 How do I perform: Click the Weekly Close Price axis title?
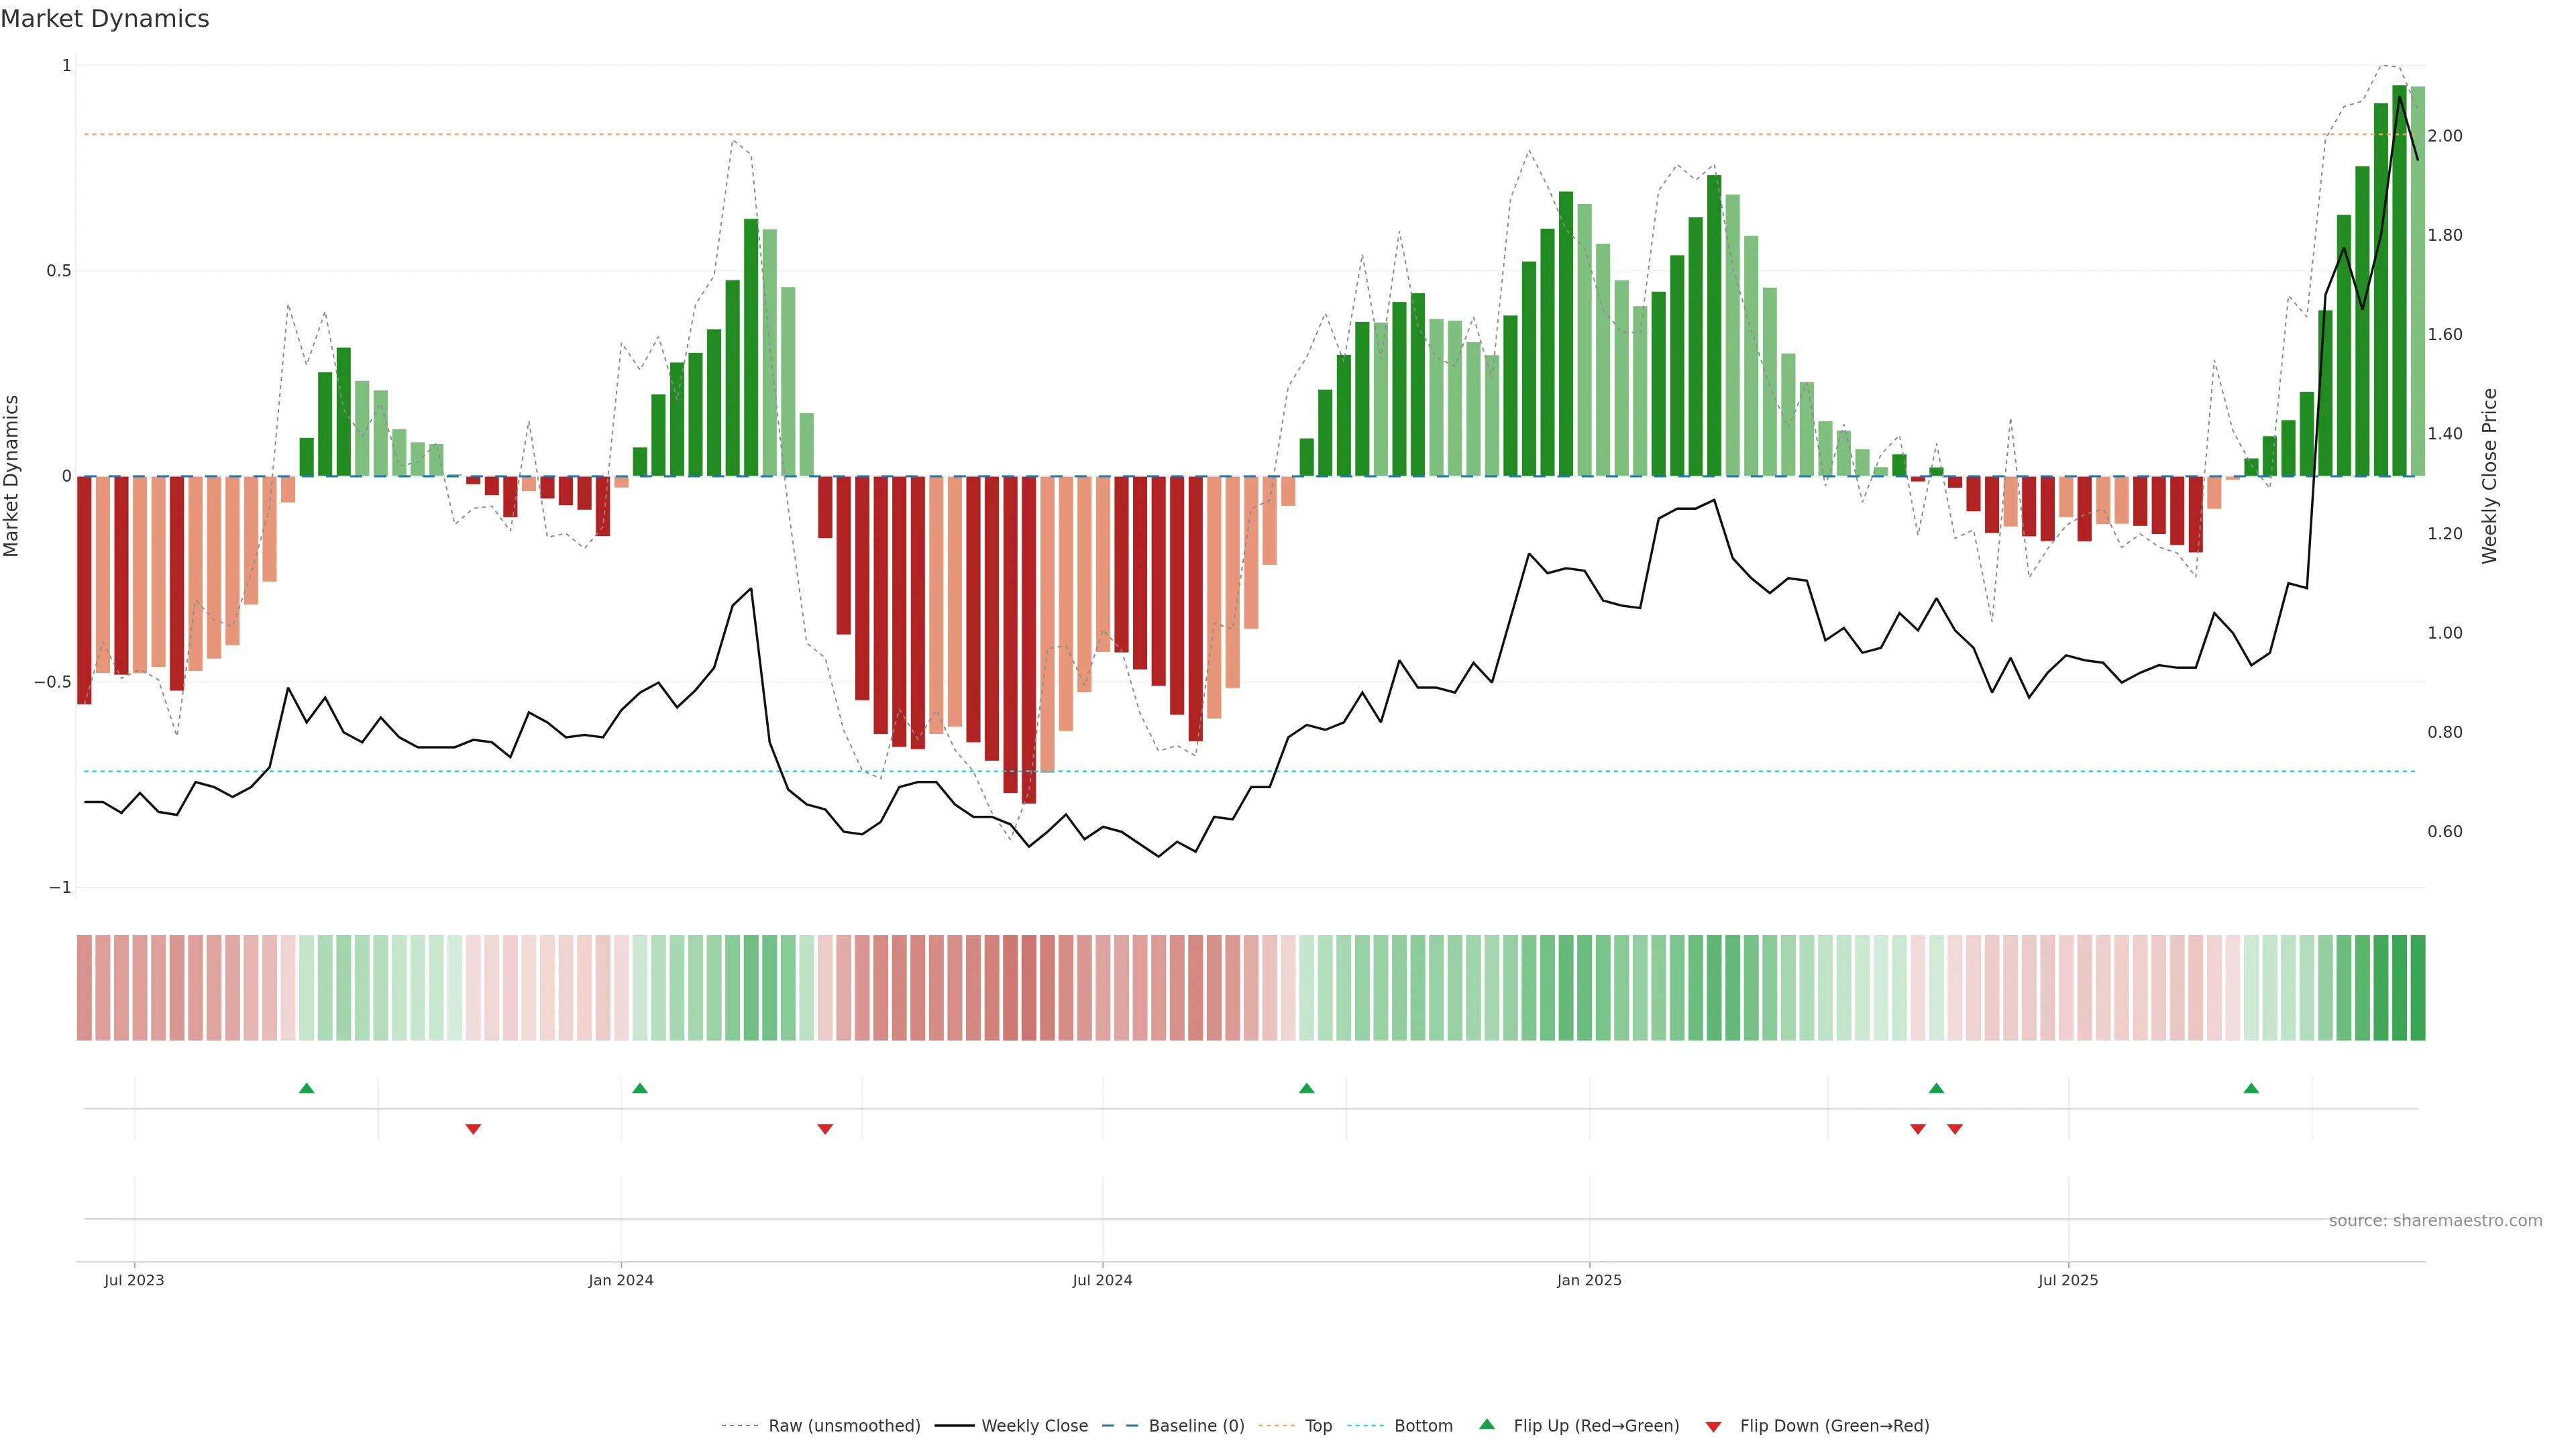click(2489, 476)
